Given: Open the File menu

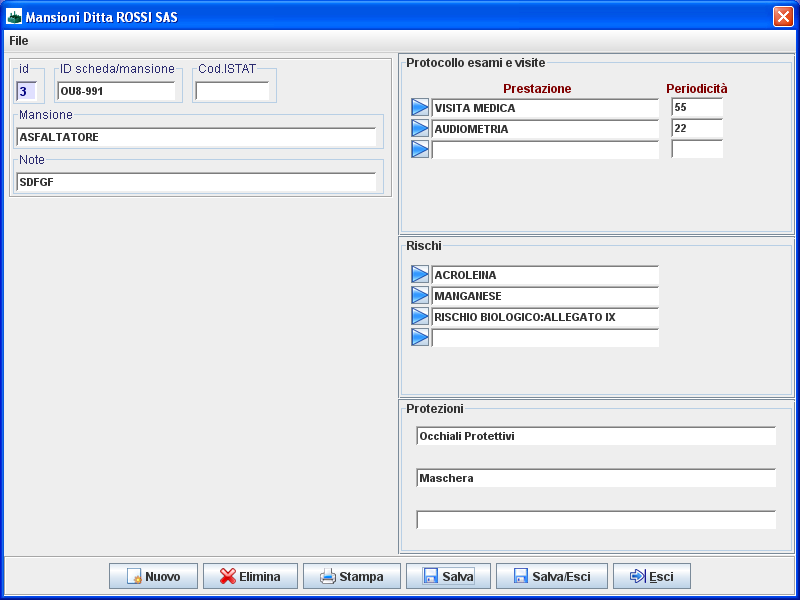Looking at the screenshot, I should click(x=19, y=41).
